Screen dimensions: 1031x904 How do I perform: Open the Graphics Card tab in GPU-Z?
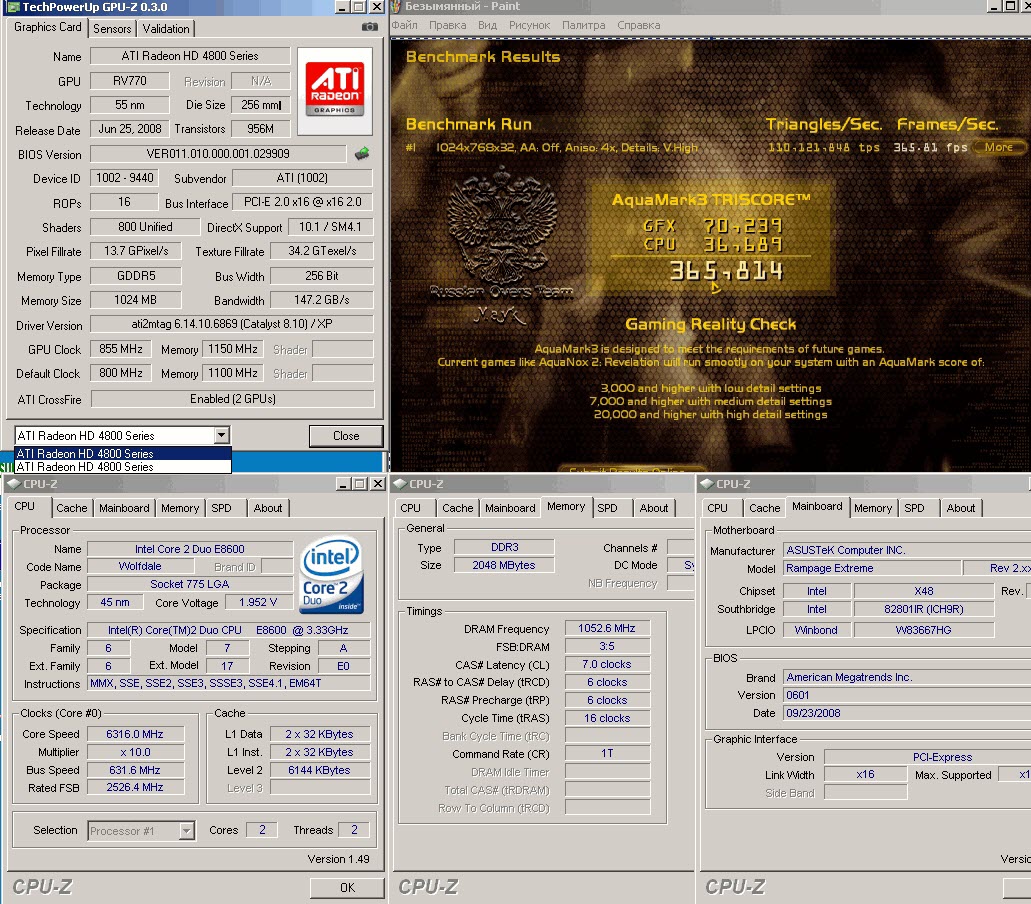tap(47, 27)
